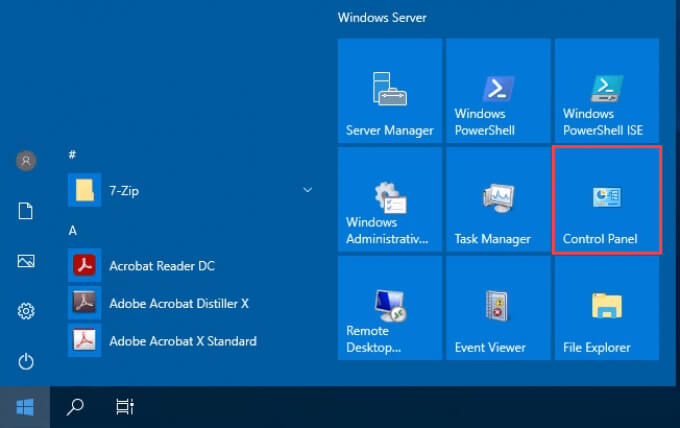
Task: Open the Settings gear icon
Action: point(26,311)
